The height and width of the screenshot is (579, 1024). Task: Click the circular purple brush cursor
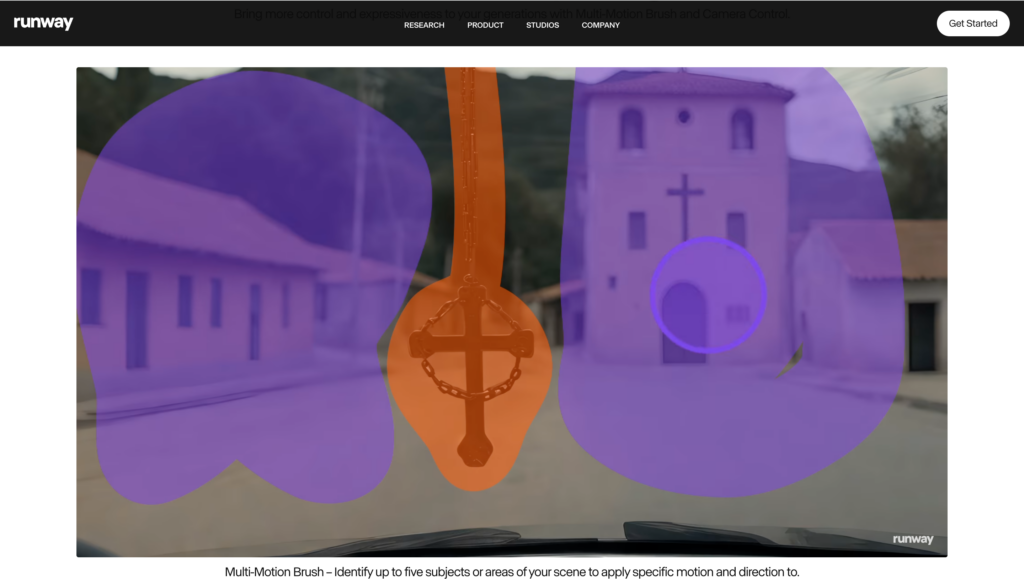point(708,294)
